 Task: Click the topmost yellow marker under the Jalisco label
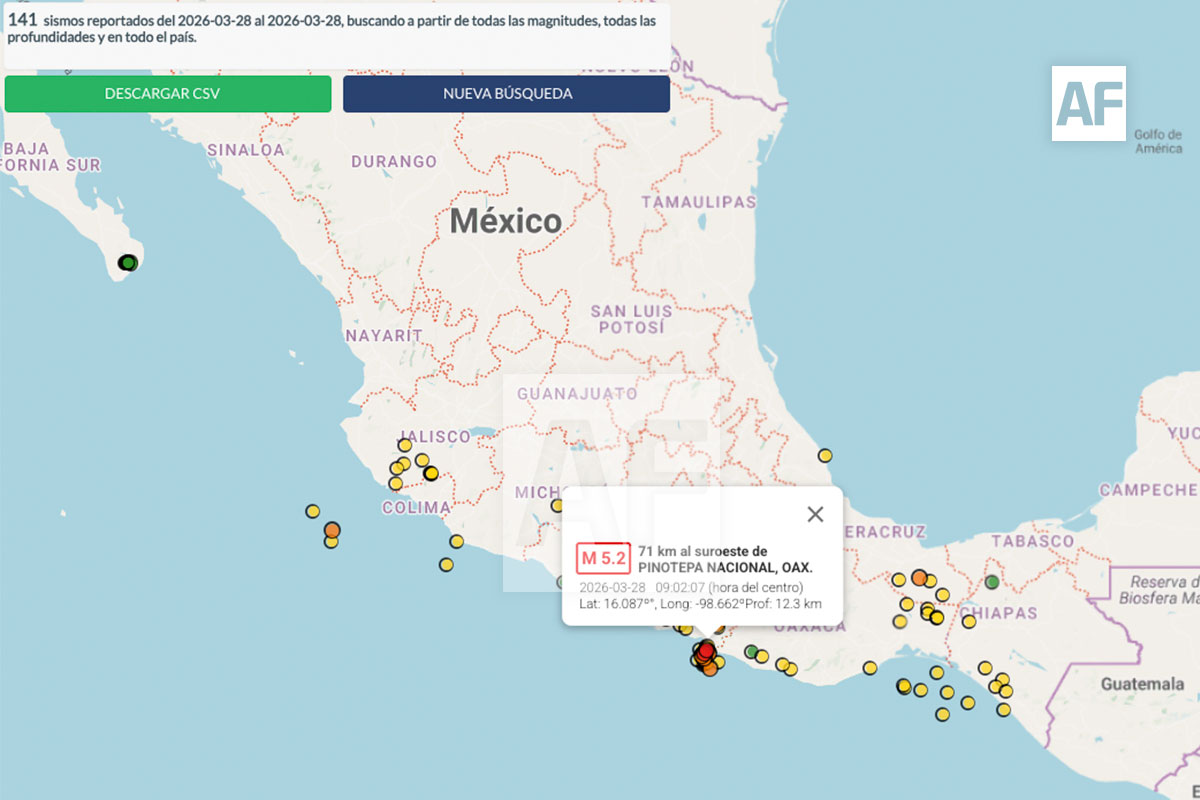click(405, 445)
